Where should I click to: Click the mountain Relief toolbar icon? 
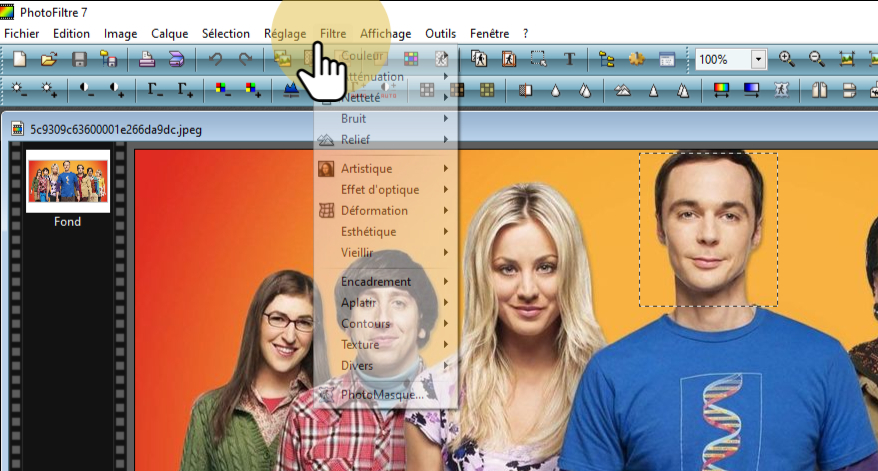pyautogui.click(x=623, y=90)
